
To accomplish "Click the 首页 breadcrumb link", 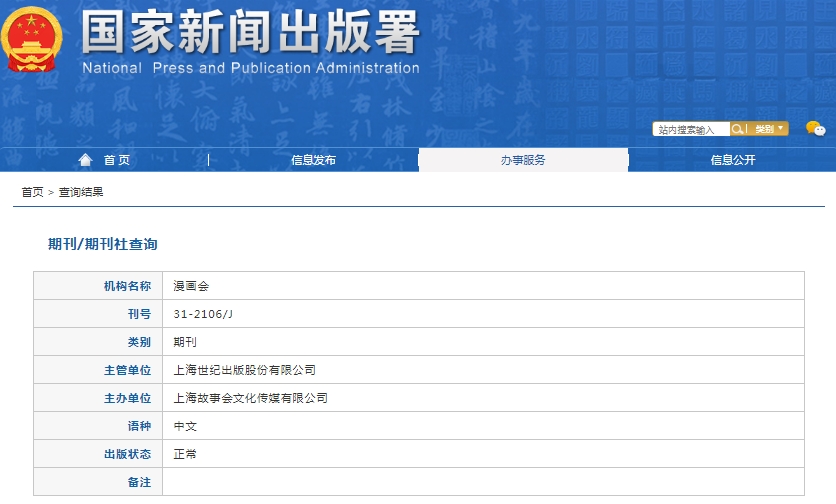I will point(32,192).
